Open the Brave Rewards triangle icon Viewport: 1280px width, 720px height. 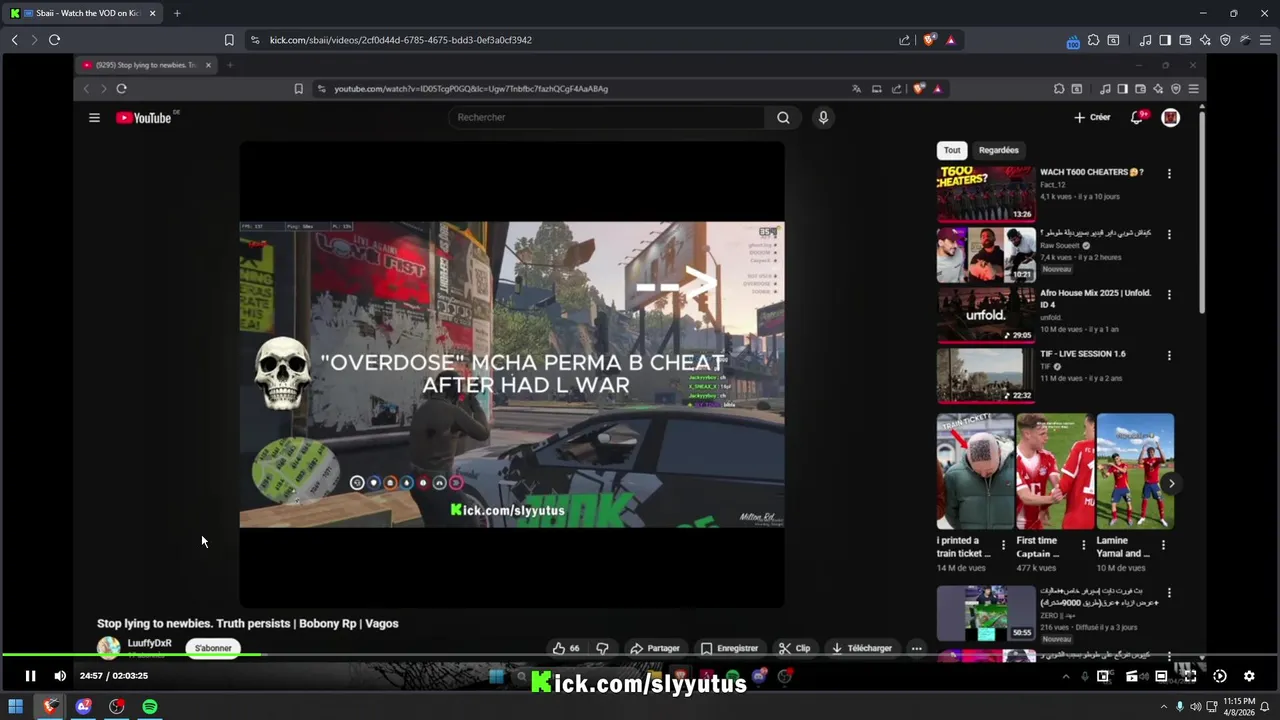pyautogui.click(x=950, y=40)
